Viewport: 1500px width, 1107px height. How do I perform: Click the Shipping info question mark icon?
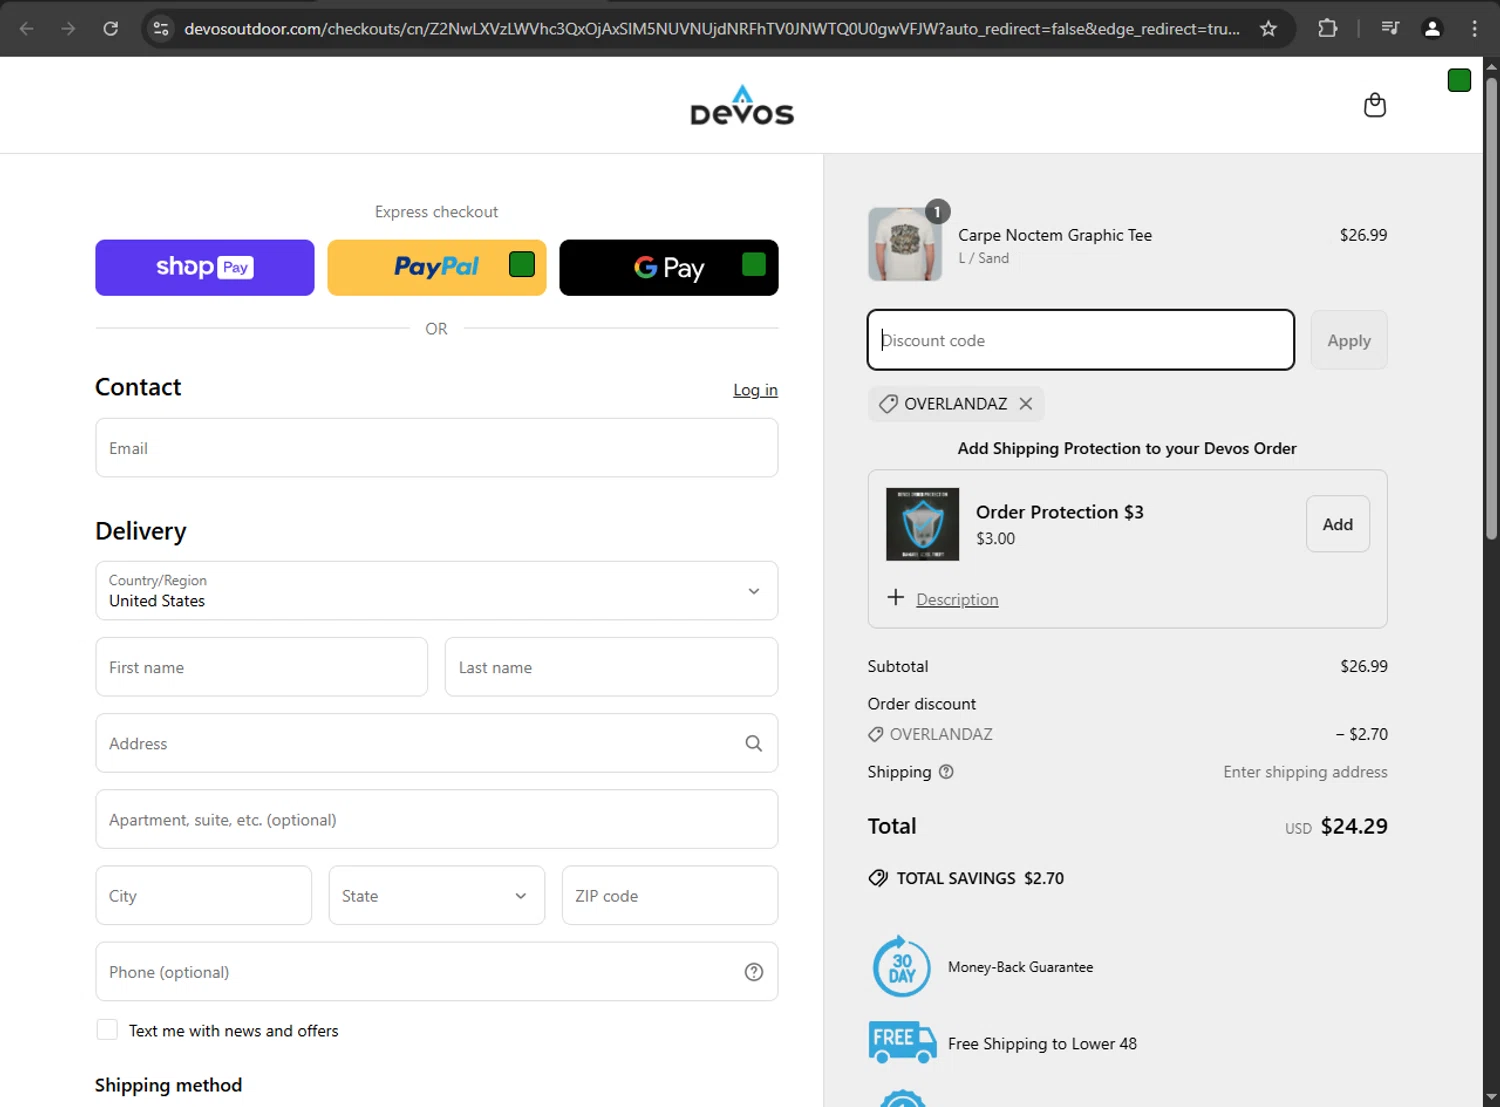click(x=946, y=772)
